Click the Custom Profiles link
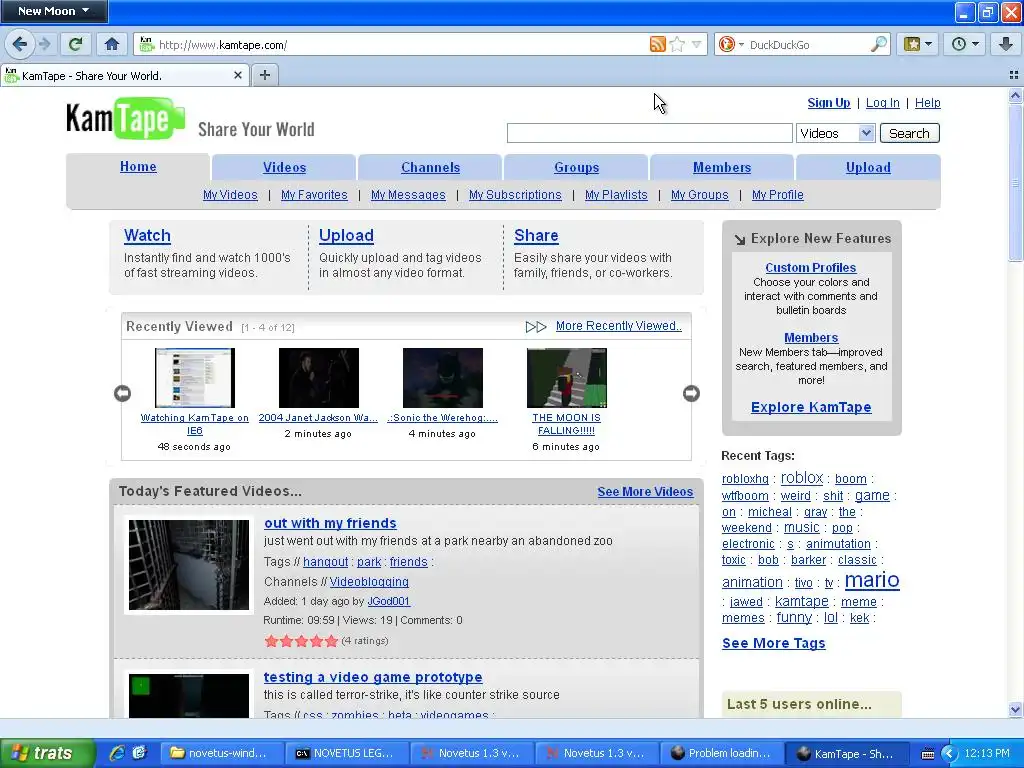The height and width of the screenshot is (768, 1024). 810,267
